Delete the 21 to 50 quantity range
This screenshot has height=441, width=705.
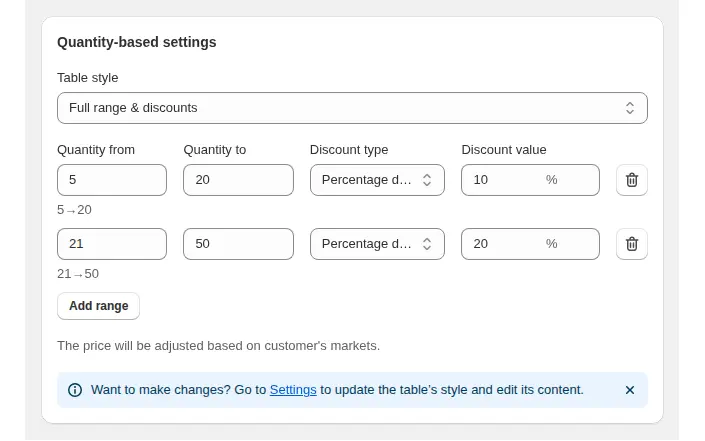point(631,244)
